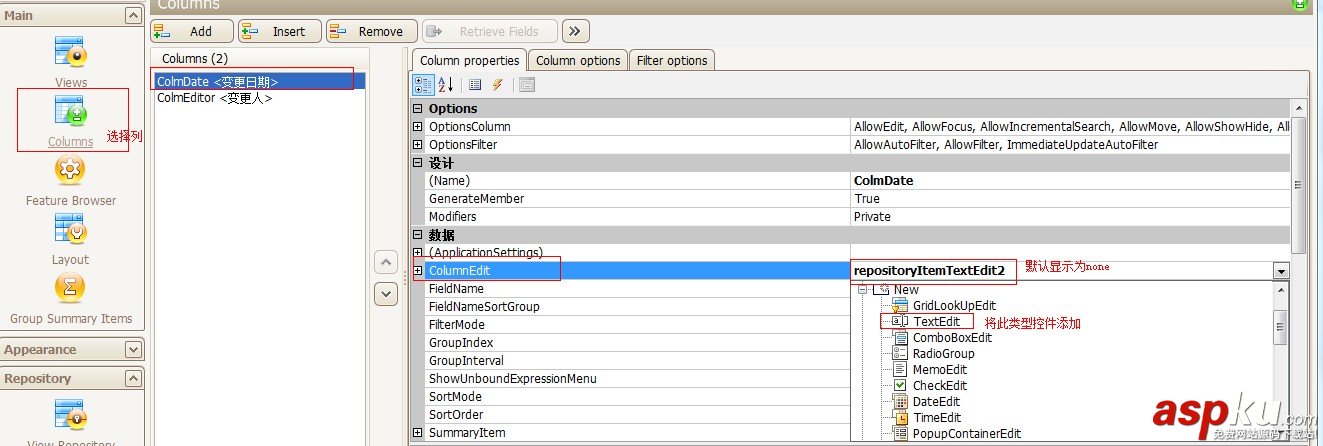This screenshot has height=446, width=1323.
Task: Show Properties page icon in property grid
Action: pyautogui.click(x=476, y=85)
